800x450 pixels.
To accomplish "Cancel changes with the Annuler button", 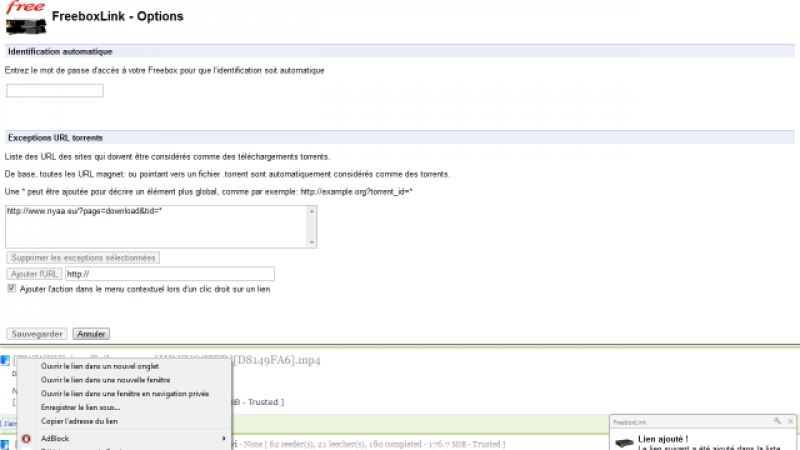I will (x=91, y=334).
